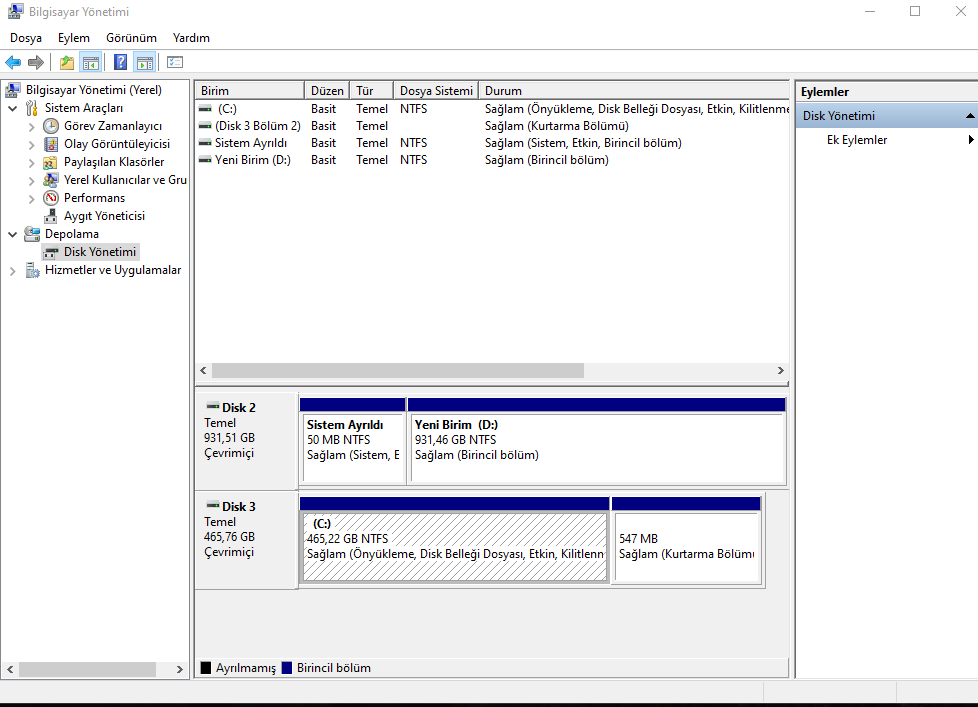Click the Disk 3 drive icon

click(x=213, y=505)
